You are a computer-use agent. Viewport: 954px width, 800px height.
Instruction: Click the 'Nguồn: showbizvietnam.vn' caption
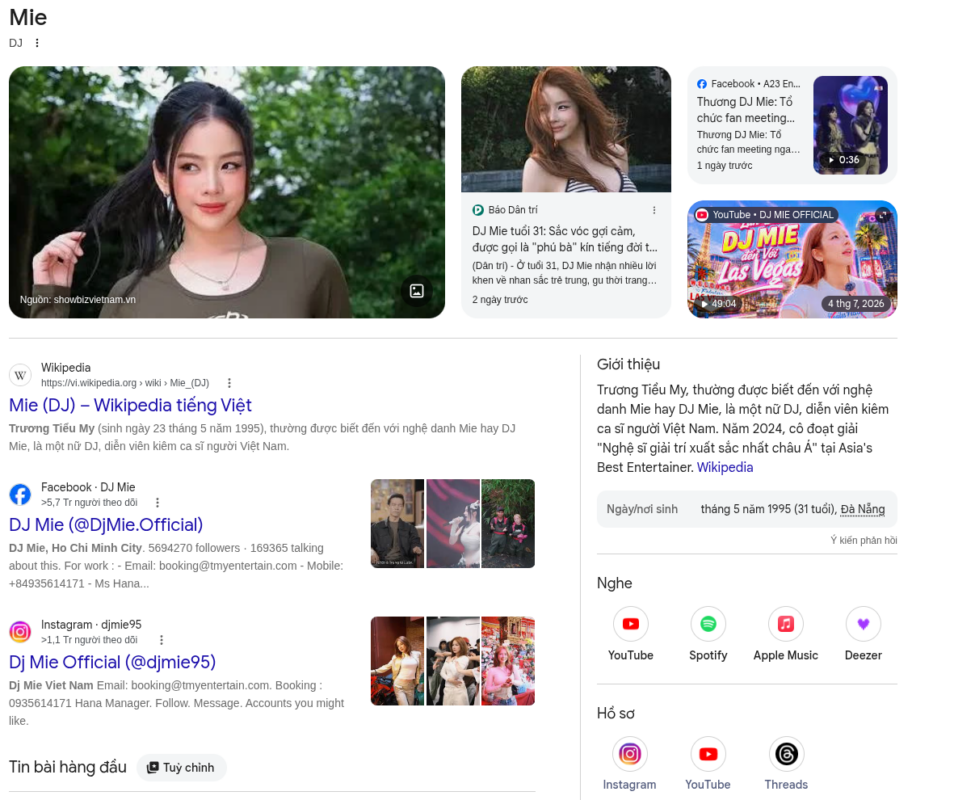[78, 299]
